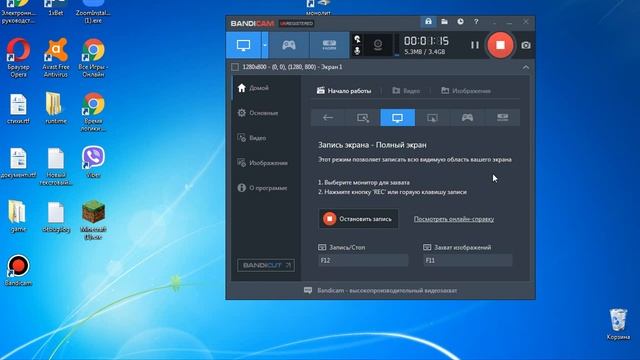Select rectangle area recording mode icon
The width and height of the screenshot is (640, 360).
[x=363, y=118]
